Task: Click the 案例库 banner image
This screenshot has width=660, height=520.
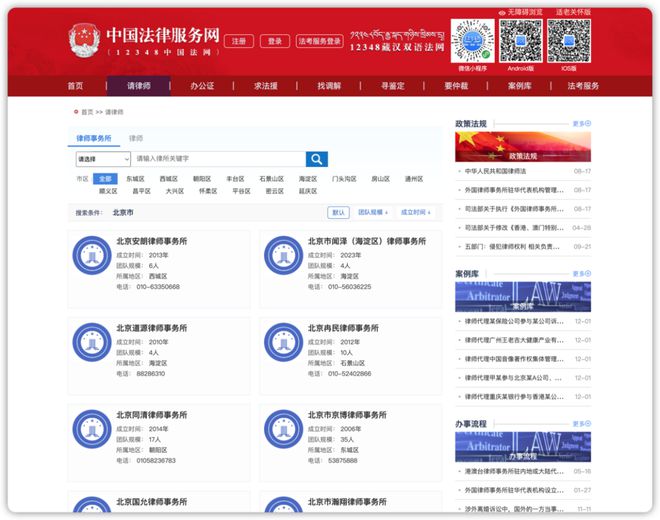Action: coord(523,297)
